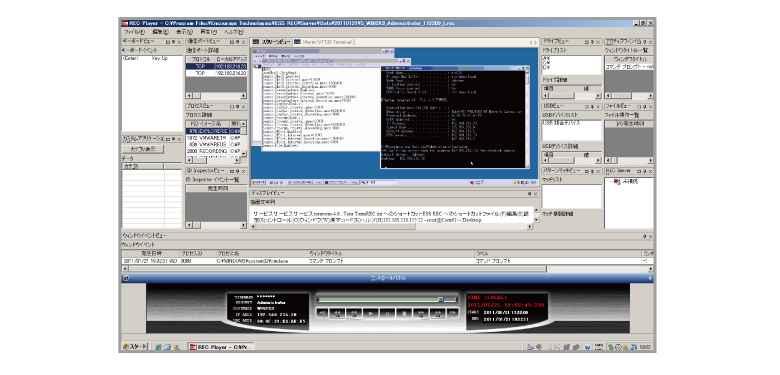This screenshot has width=780, height=375.
Task: Click the display text scroll-down arrow
Action: coord(536,219)
